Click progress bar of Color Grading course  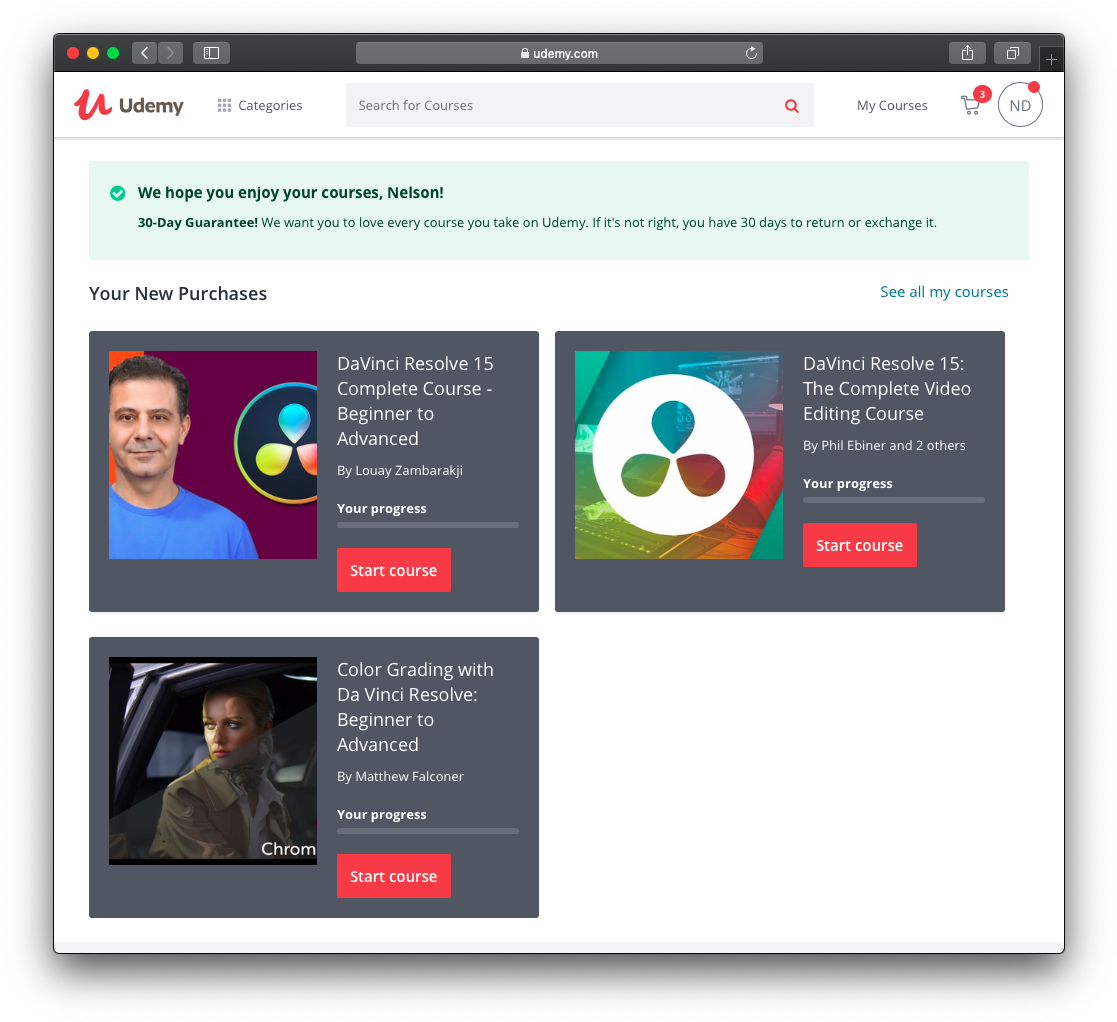click(x=428, y=831)
